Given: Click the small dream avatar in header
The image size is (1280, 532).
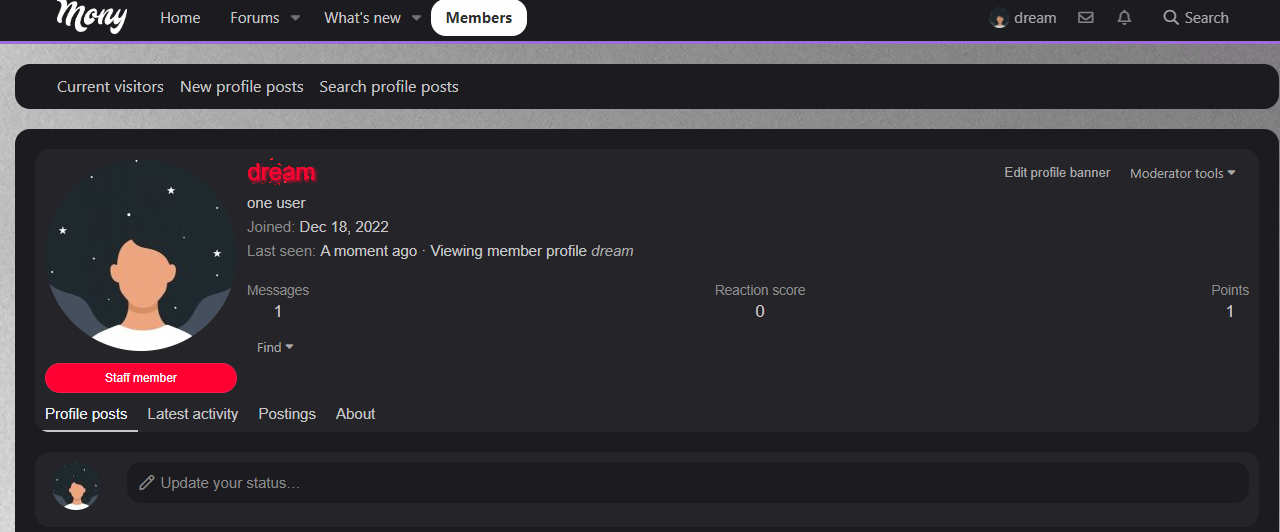Looking at the screenshot, I should [x=998, y=18].
